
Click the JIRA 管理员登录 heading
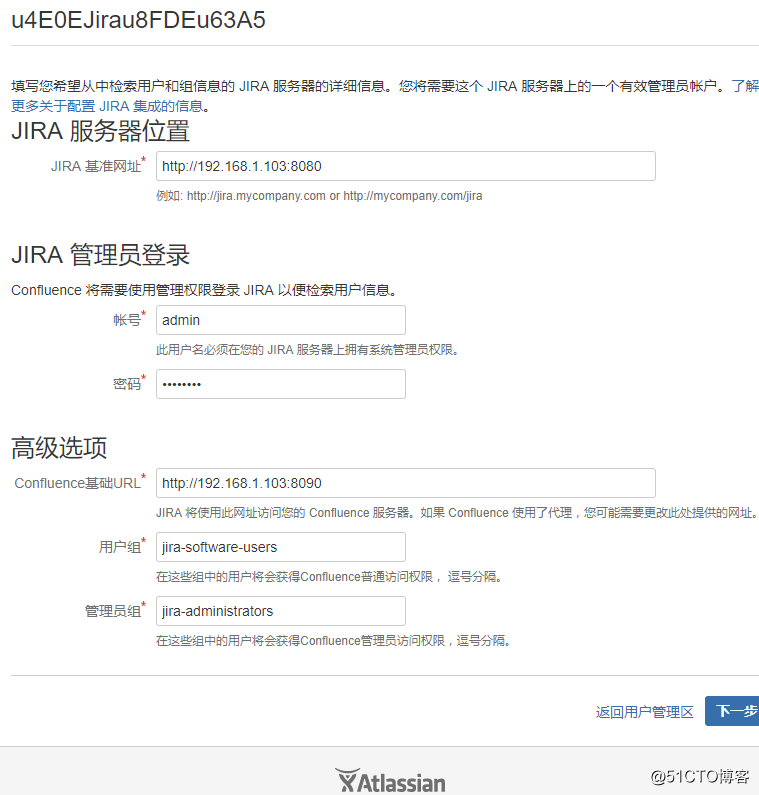click(x=100, y=255)
